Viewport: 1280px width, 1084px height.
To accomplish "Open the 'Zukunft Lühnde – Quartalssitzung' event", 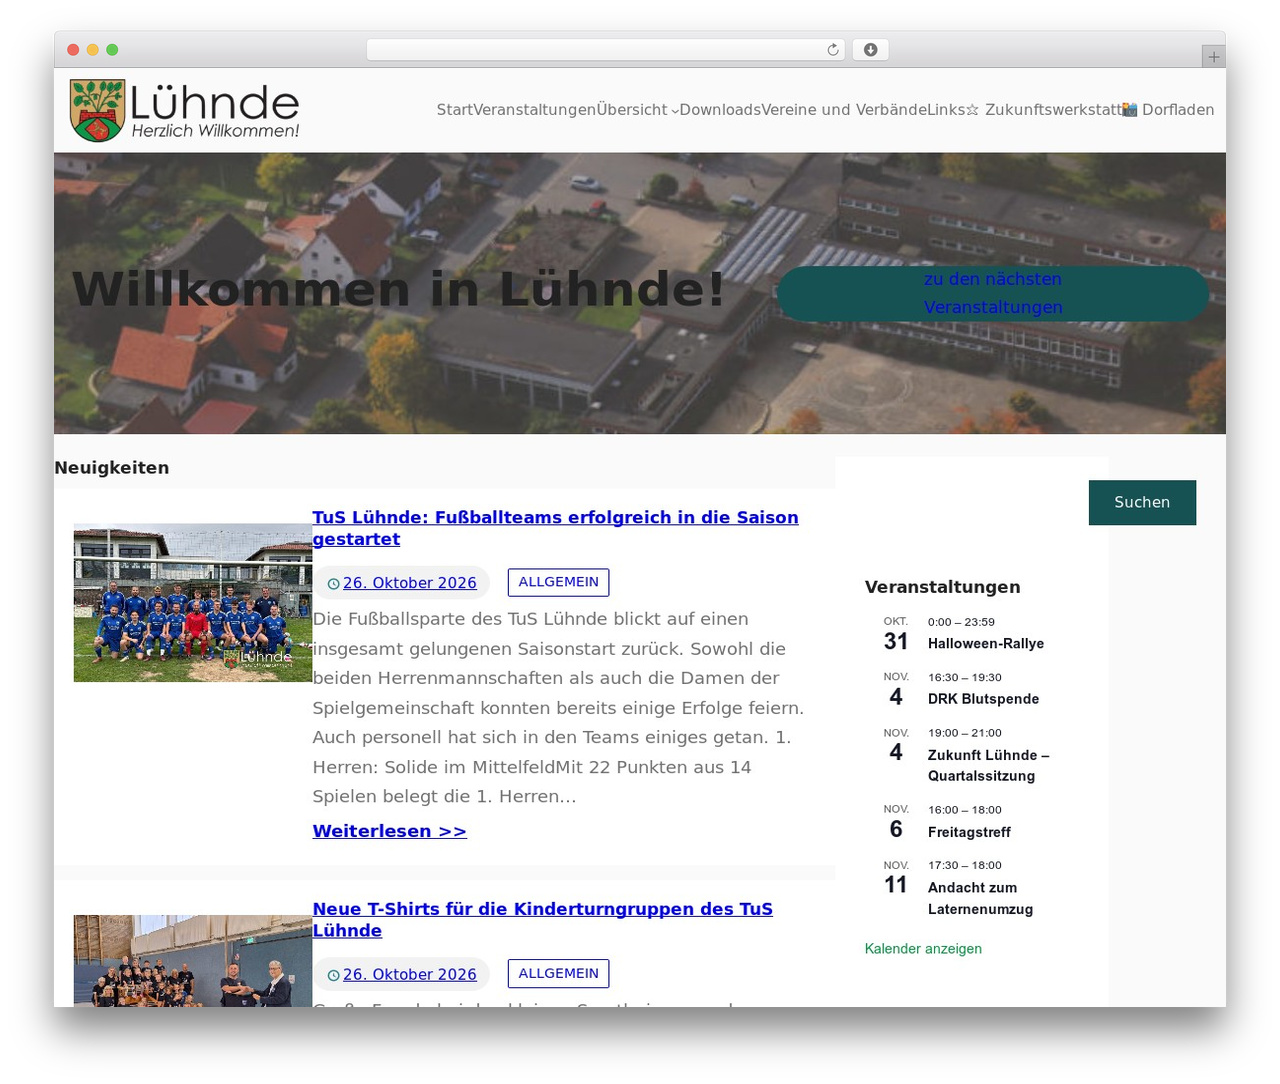I will (x=988, y=765).
